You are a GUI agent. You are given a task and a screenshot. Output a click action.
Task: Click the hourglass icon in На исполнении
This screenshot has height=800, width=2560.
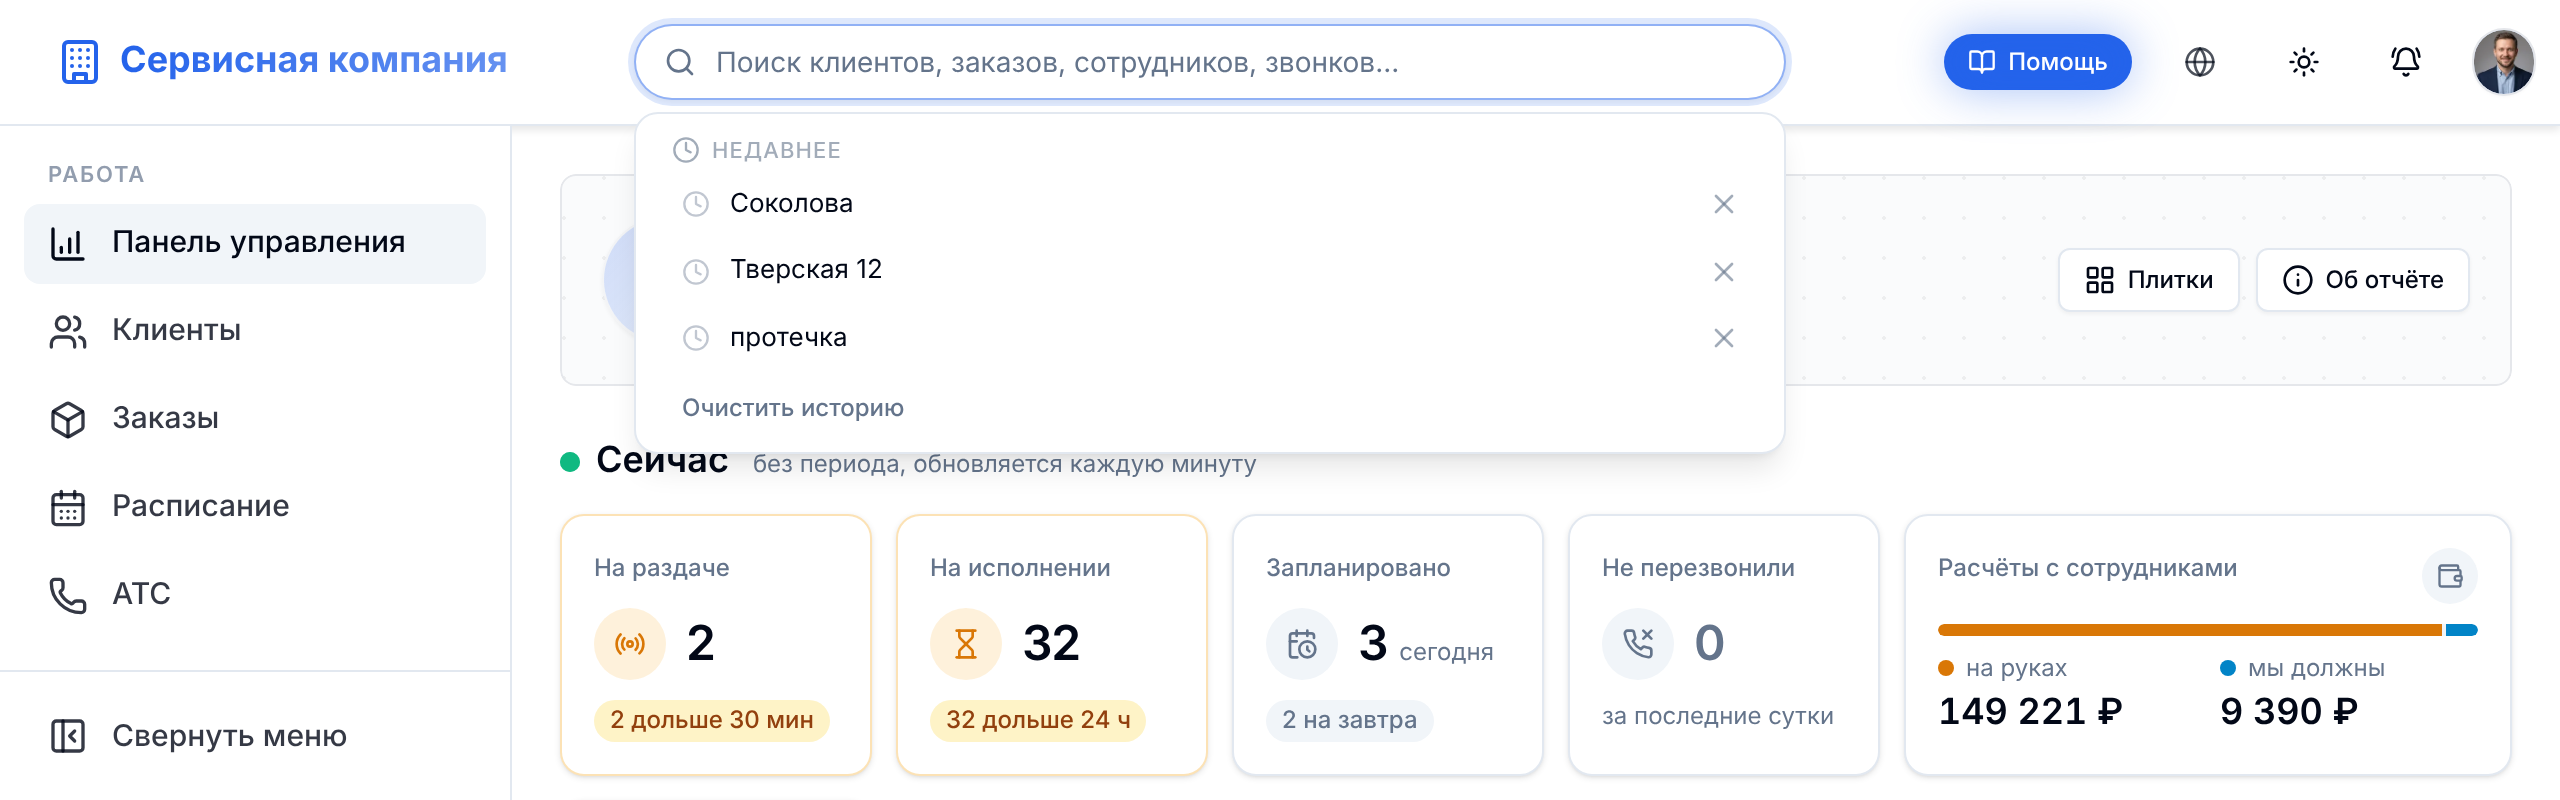pos(966,644)
